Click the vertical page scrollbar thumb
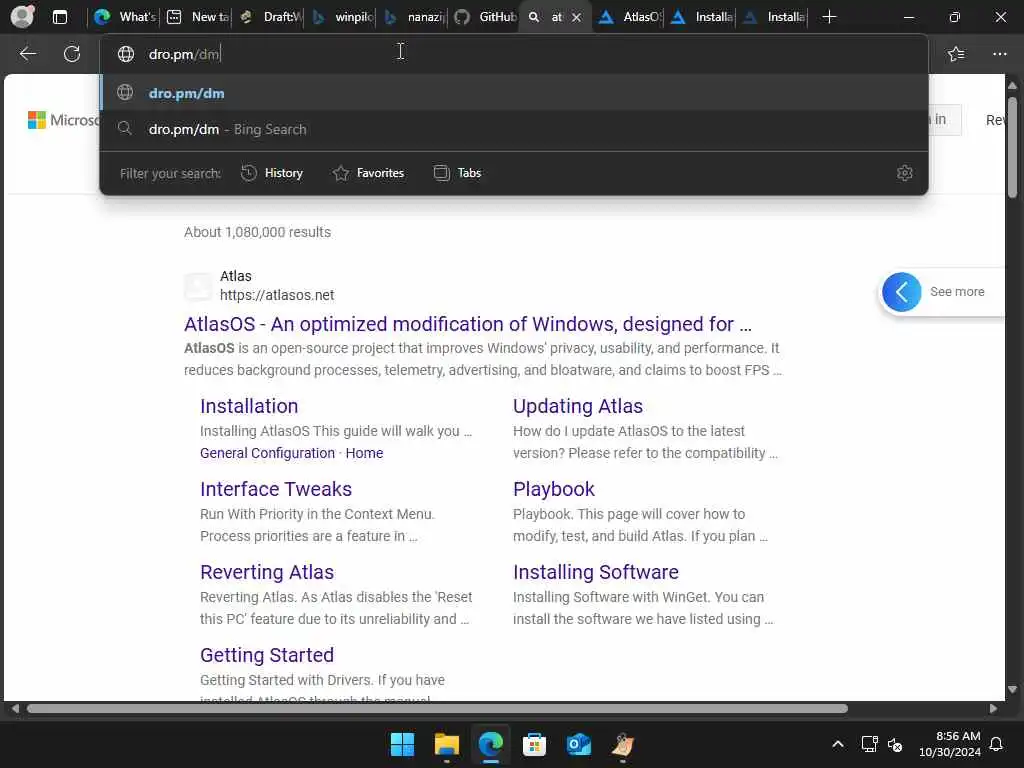This screenshot has width=1024, height=768. point(1012,147)
